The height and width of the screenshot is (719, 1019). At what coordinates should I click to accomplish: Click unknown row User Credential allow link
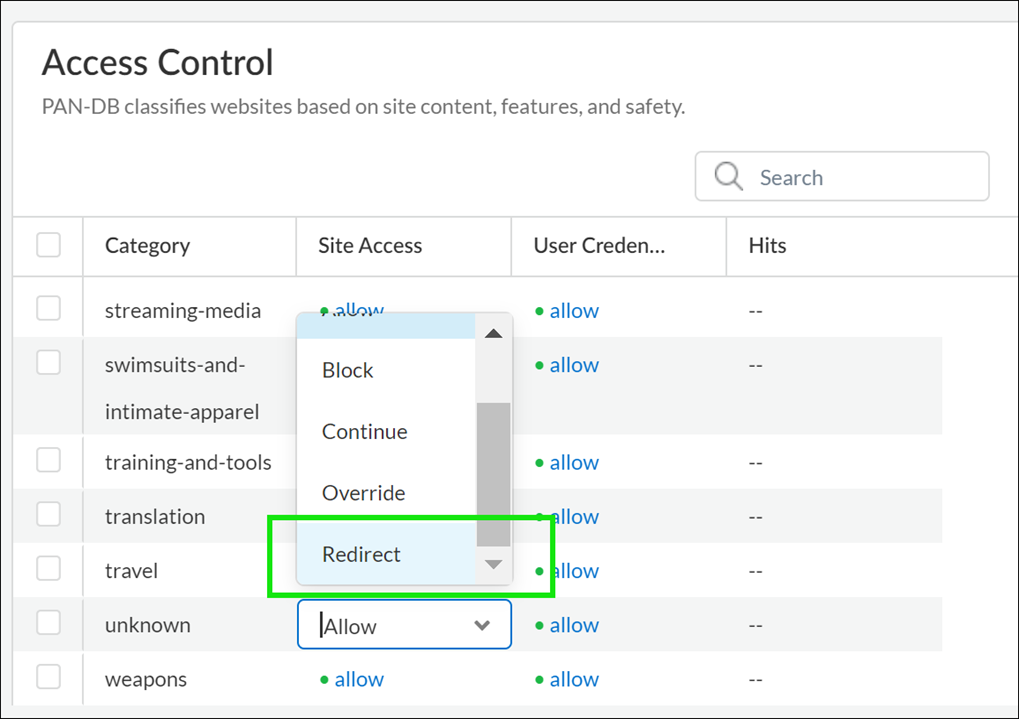click(574, 625)
